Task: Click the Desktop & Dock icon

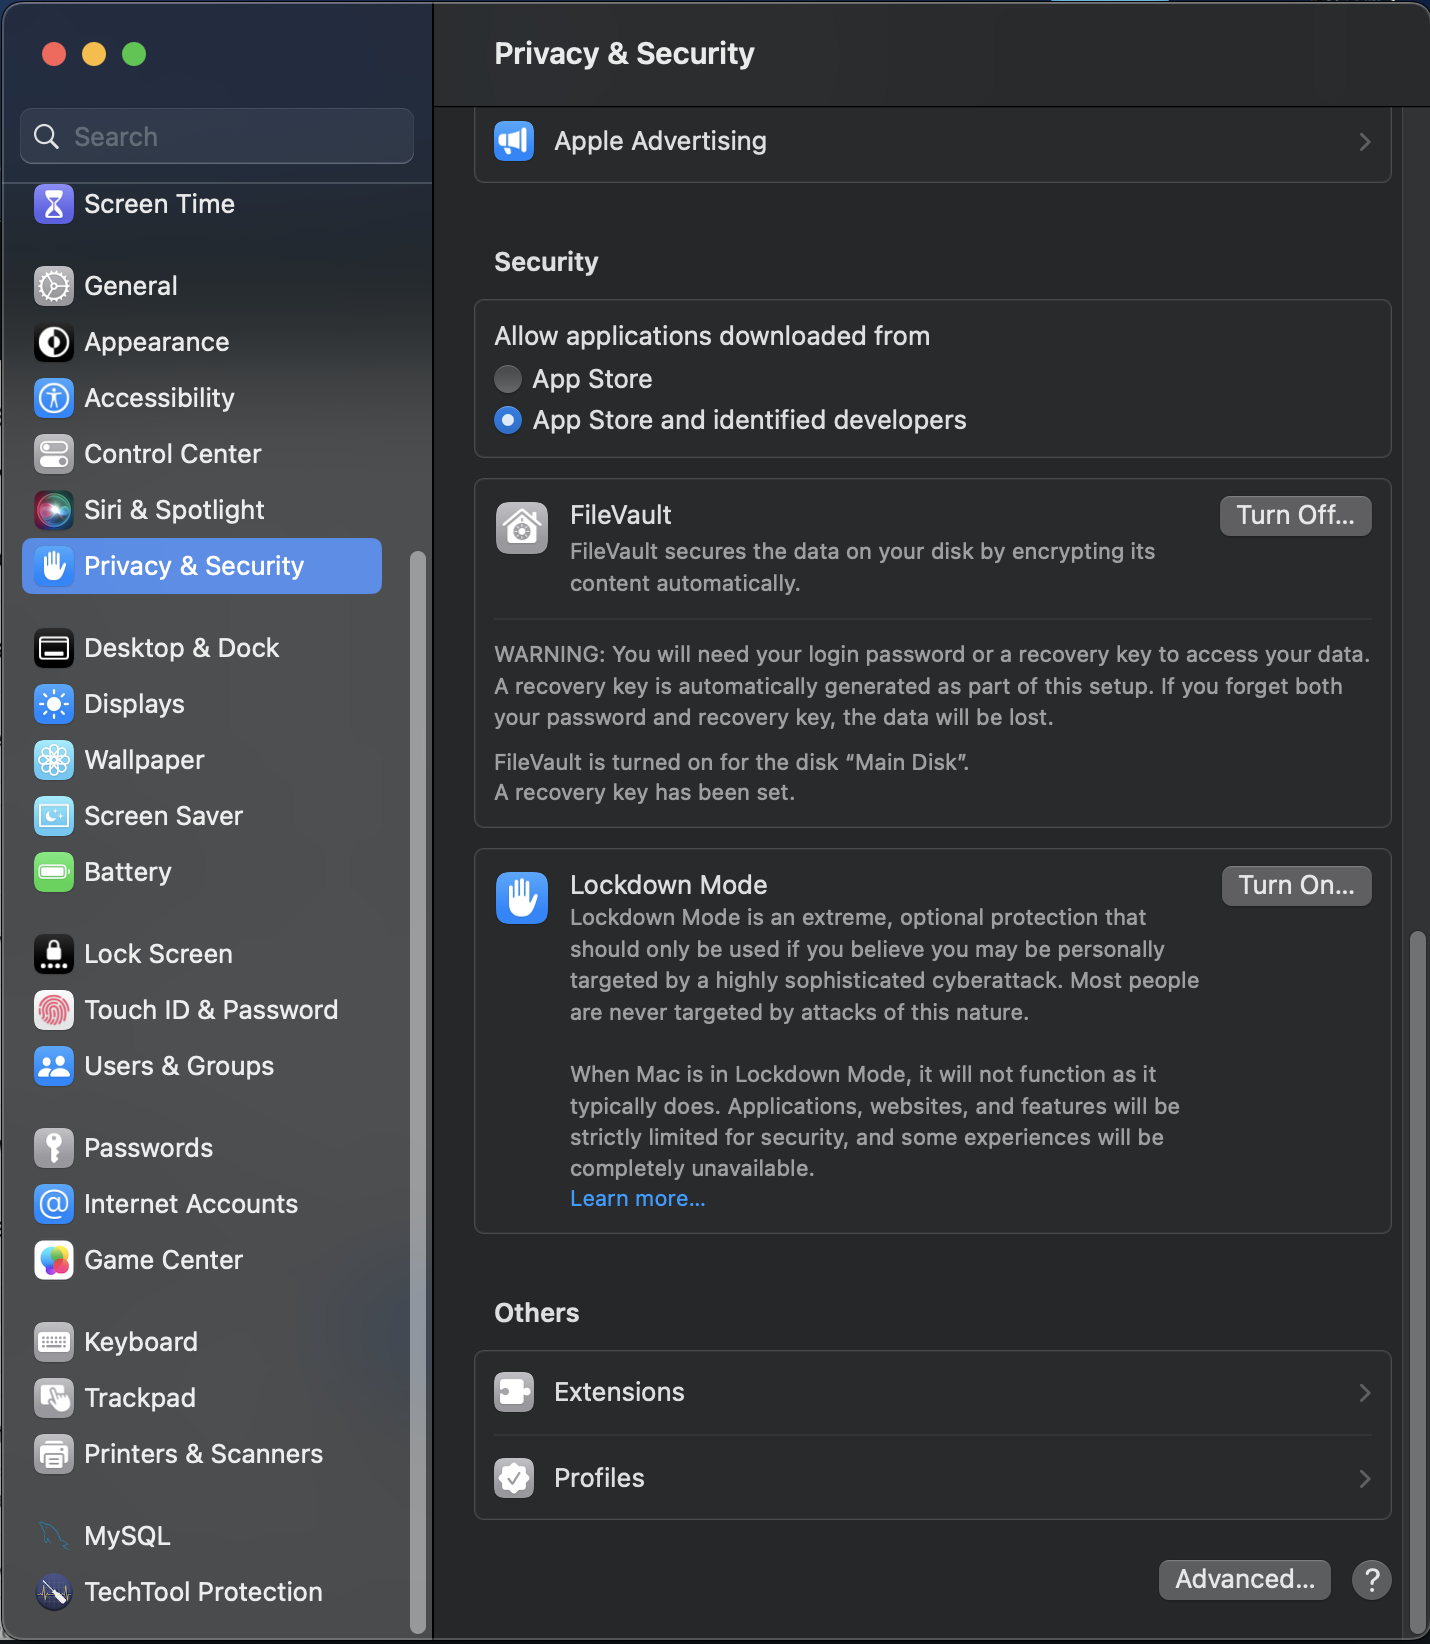Action: (x=54, y=648)
